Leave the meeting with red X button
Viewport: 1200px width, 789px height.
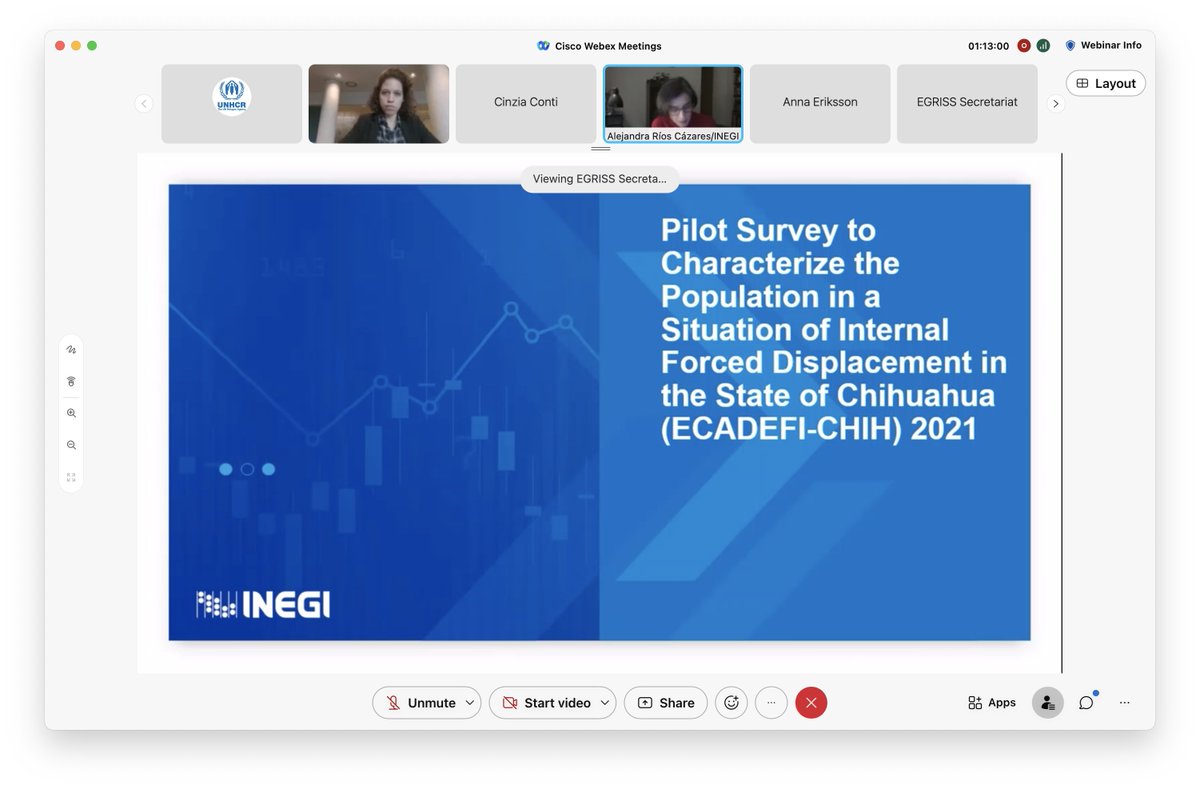click(x=811, y=703)
